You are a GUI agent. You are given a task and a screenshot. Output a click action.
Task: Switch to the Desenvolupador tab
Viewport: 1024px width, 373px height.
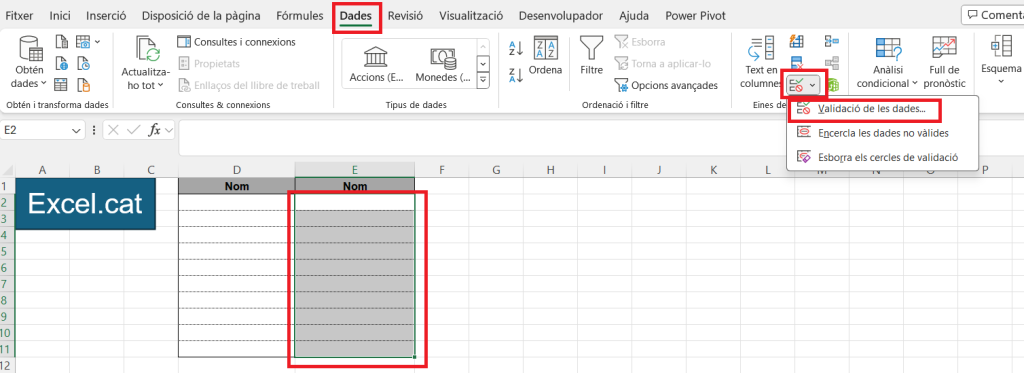561,16
